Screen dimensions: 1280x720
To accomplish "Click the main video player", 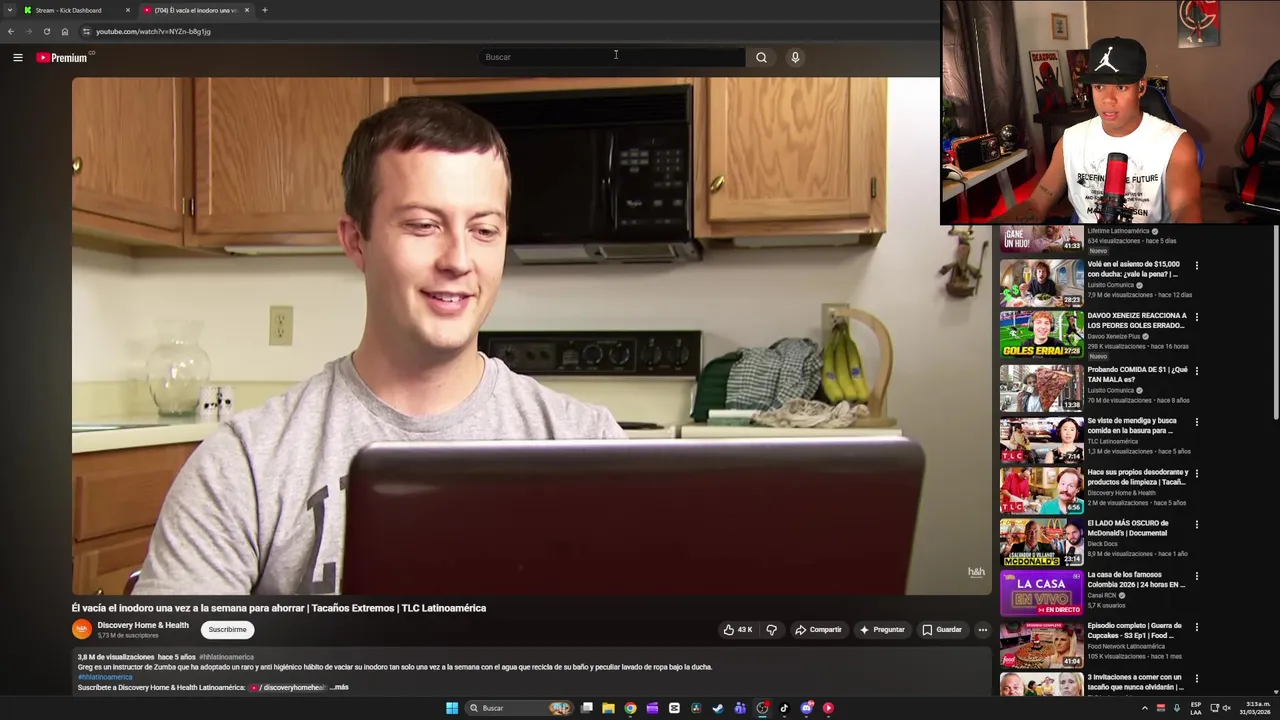I will pos(531,336).
